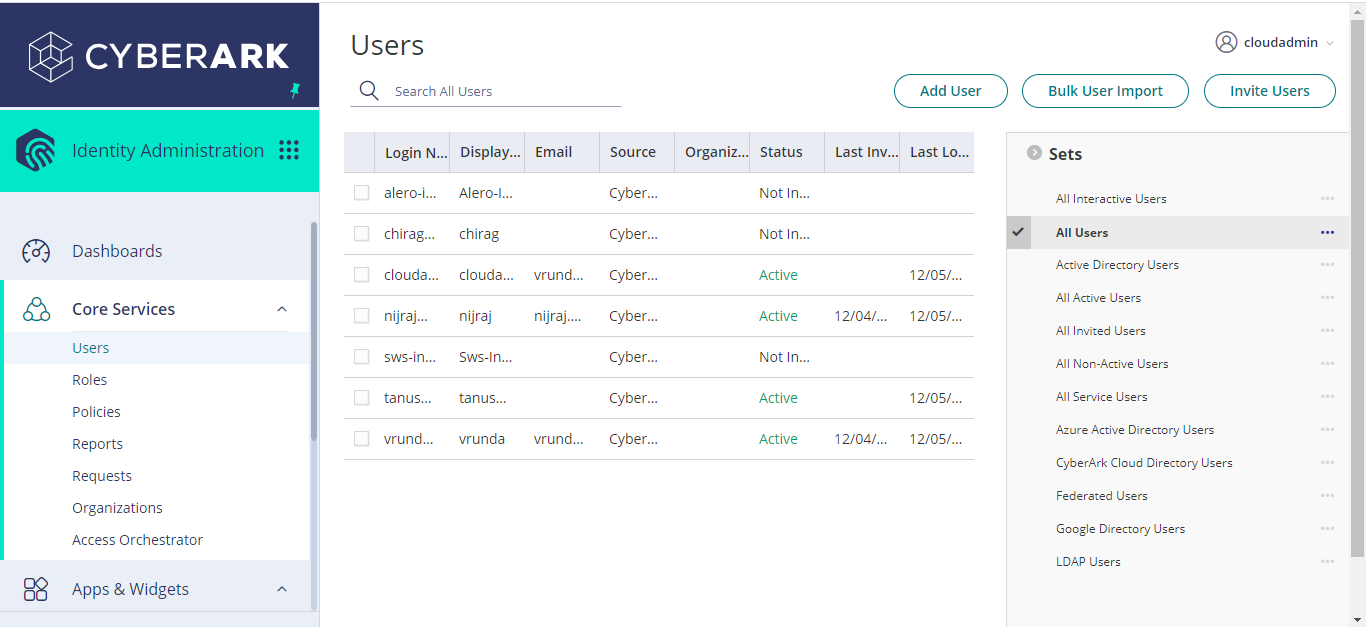
Task: Open options menu for All Invited Users set
Action: (x=1327, y=331)
